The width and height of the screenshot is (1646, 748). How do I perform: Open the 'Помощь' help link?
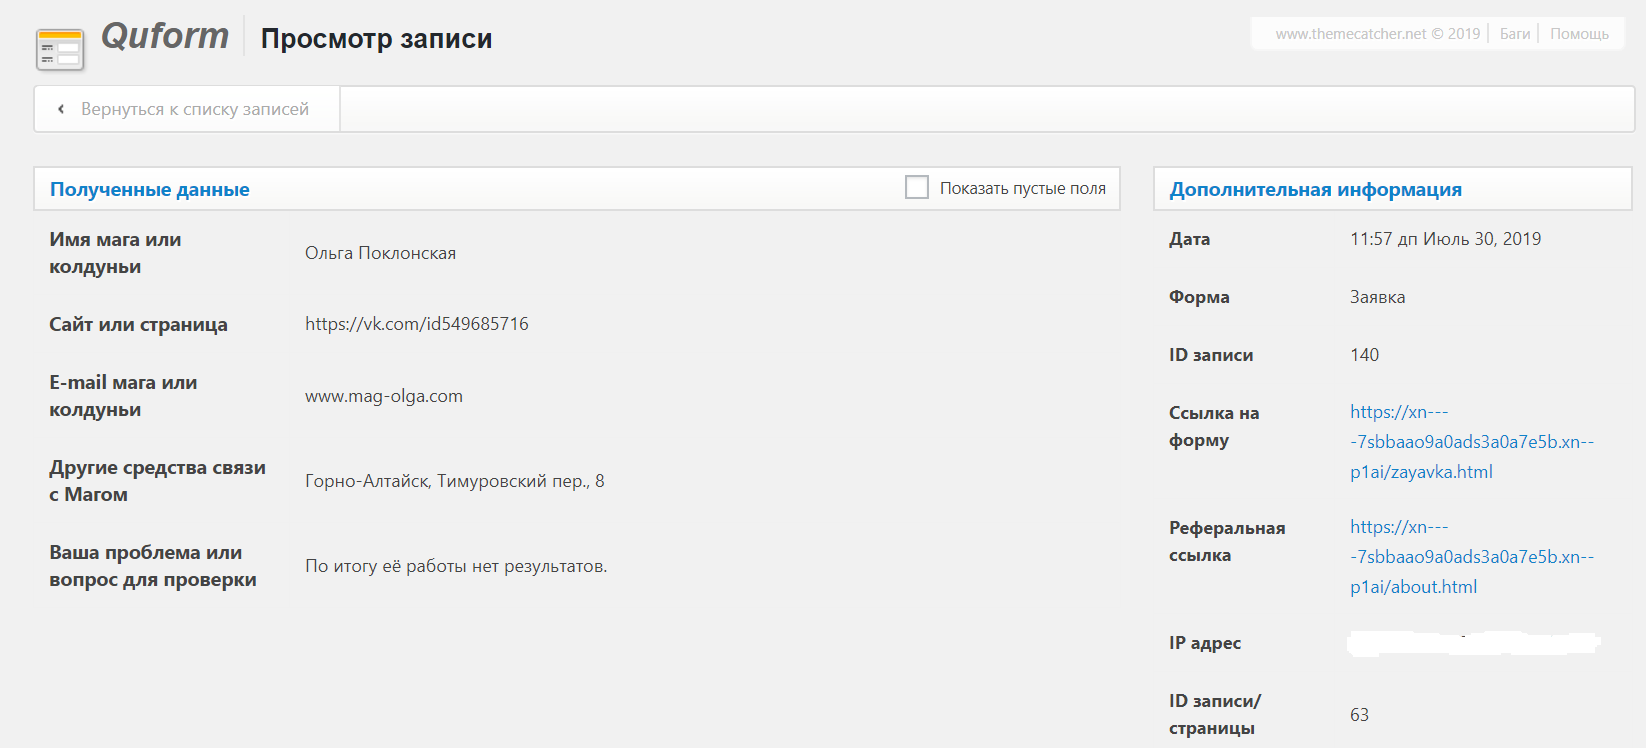click(1579, 34)
